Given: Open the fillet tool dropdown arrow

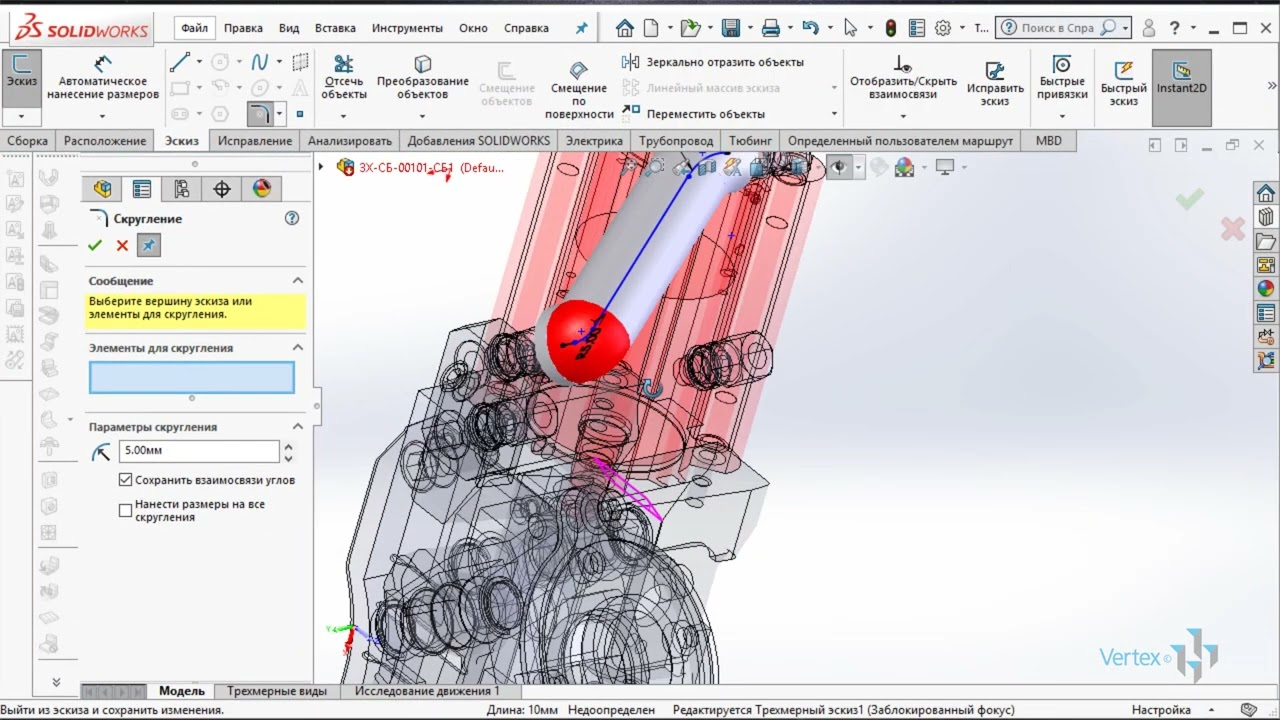Looking at the screenshot, I should (278, 114).
